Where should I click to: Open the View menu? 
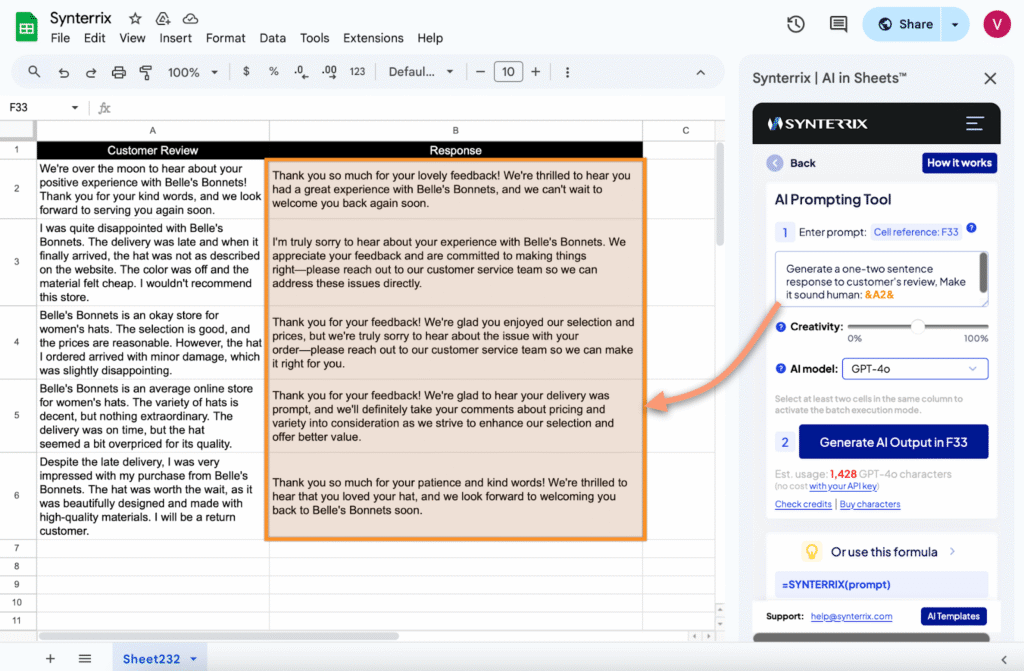pos(132,38)
